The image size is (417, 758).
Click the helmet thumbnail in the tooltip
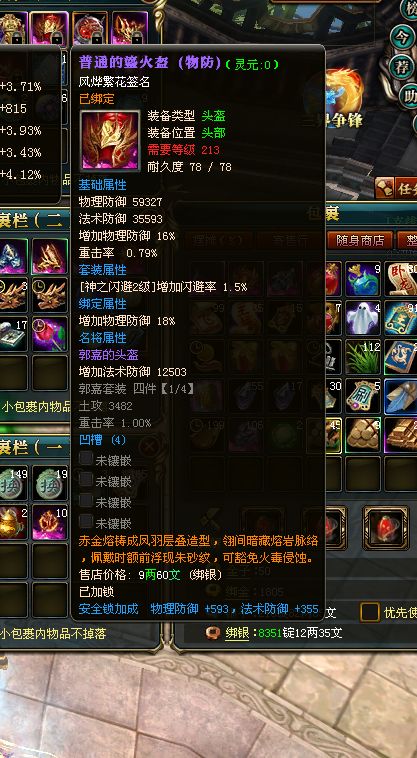pos(110,140)
